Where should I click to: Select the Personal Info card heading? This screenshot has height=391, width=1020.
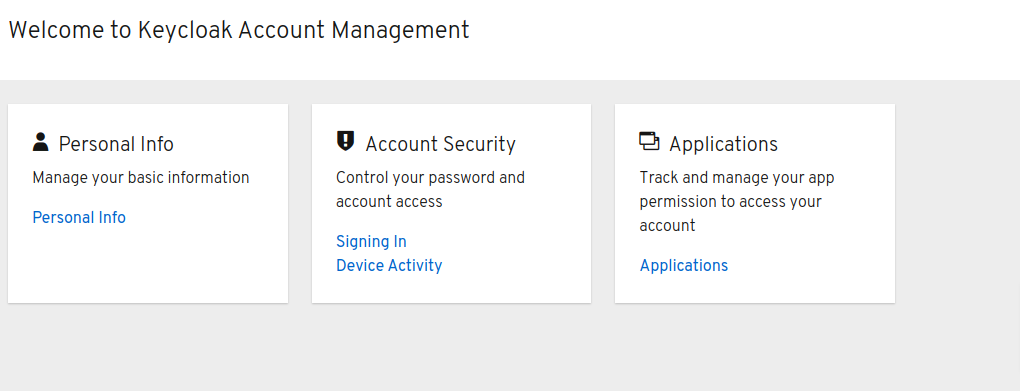(116, 144)
